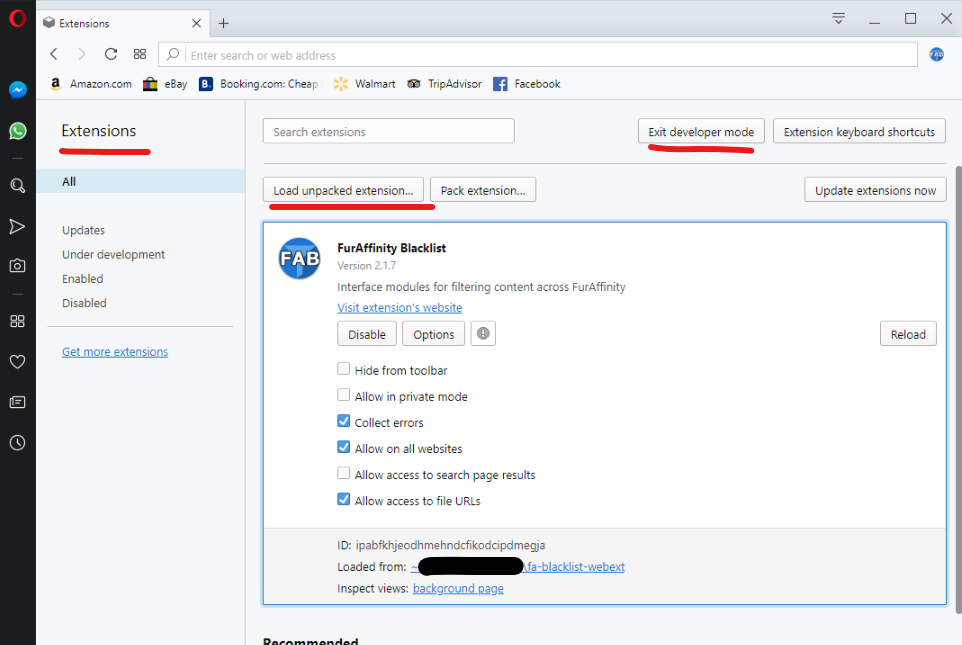Open the Bookmarks heart icon
This screenshot has width=962, height=645.
coord(18,362)
